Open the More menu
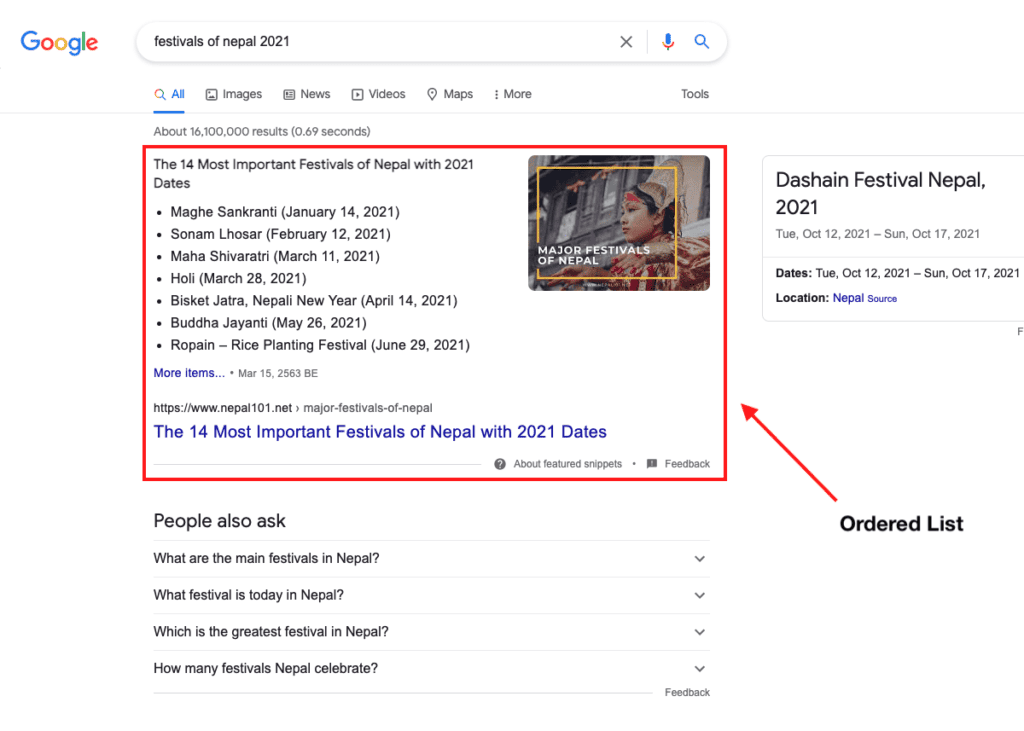 coord(513,95)
